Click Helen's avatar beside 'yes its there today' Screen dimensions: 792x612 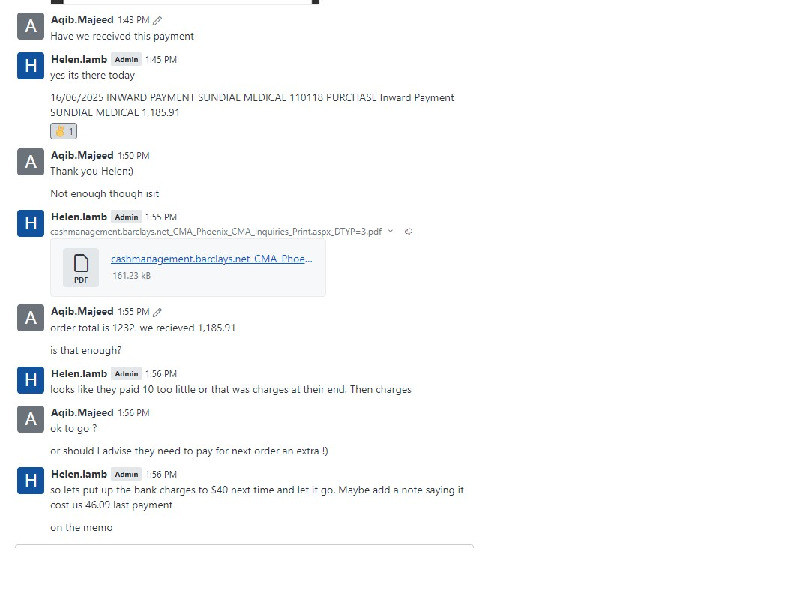[x=31, y=66]
